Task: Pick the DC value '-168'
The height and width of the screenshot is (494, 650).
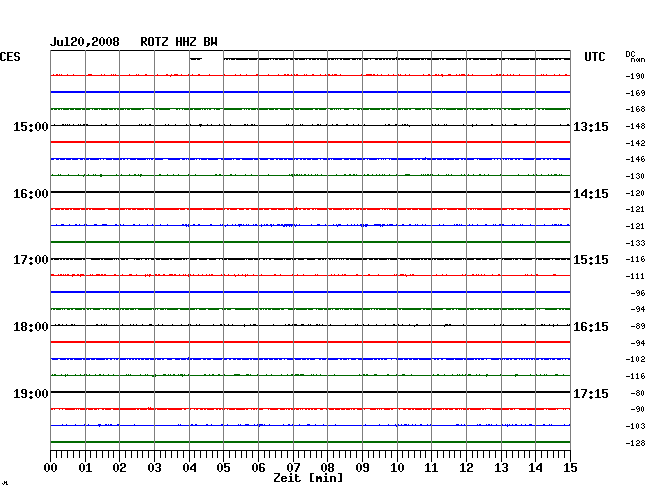Action: (x=635, y=109)
